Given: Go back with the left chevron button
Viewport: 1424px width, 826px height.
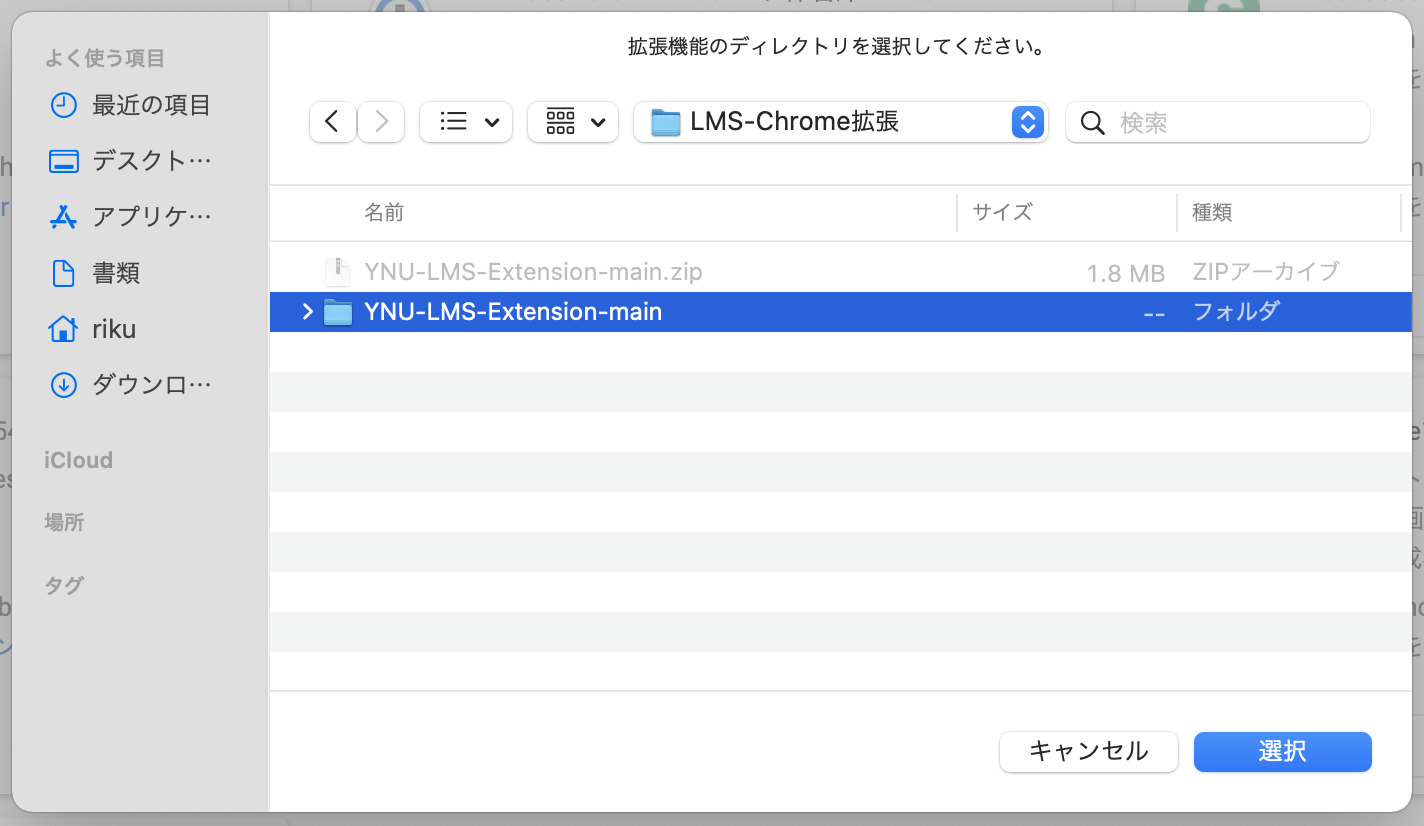Looking at the screenshot, I should 333,122.
